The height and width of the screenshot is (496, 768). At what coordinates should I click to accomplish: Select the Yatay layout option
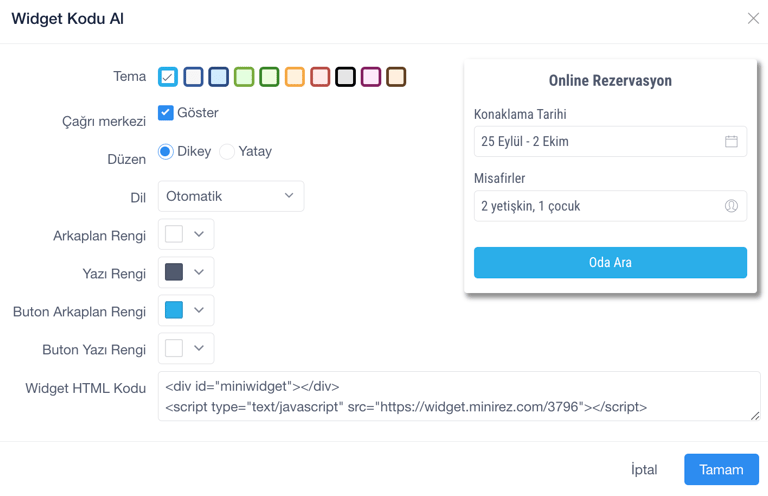click(x=227, y=152)
